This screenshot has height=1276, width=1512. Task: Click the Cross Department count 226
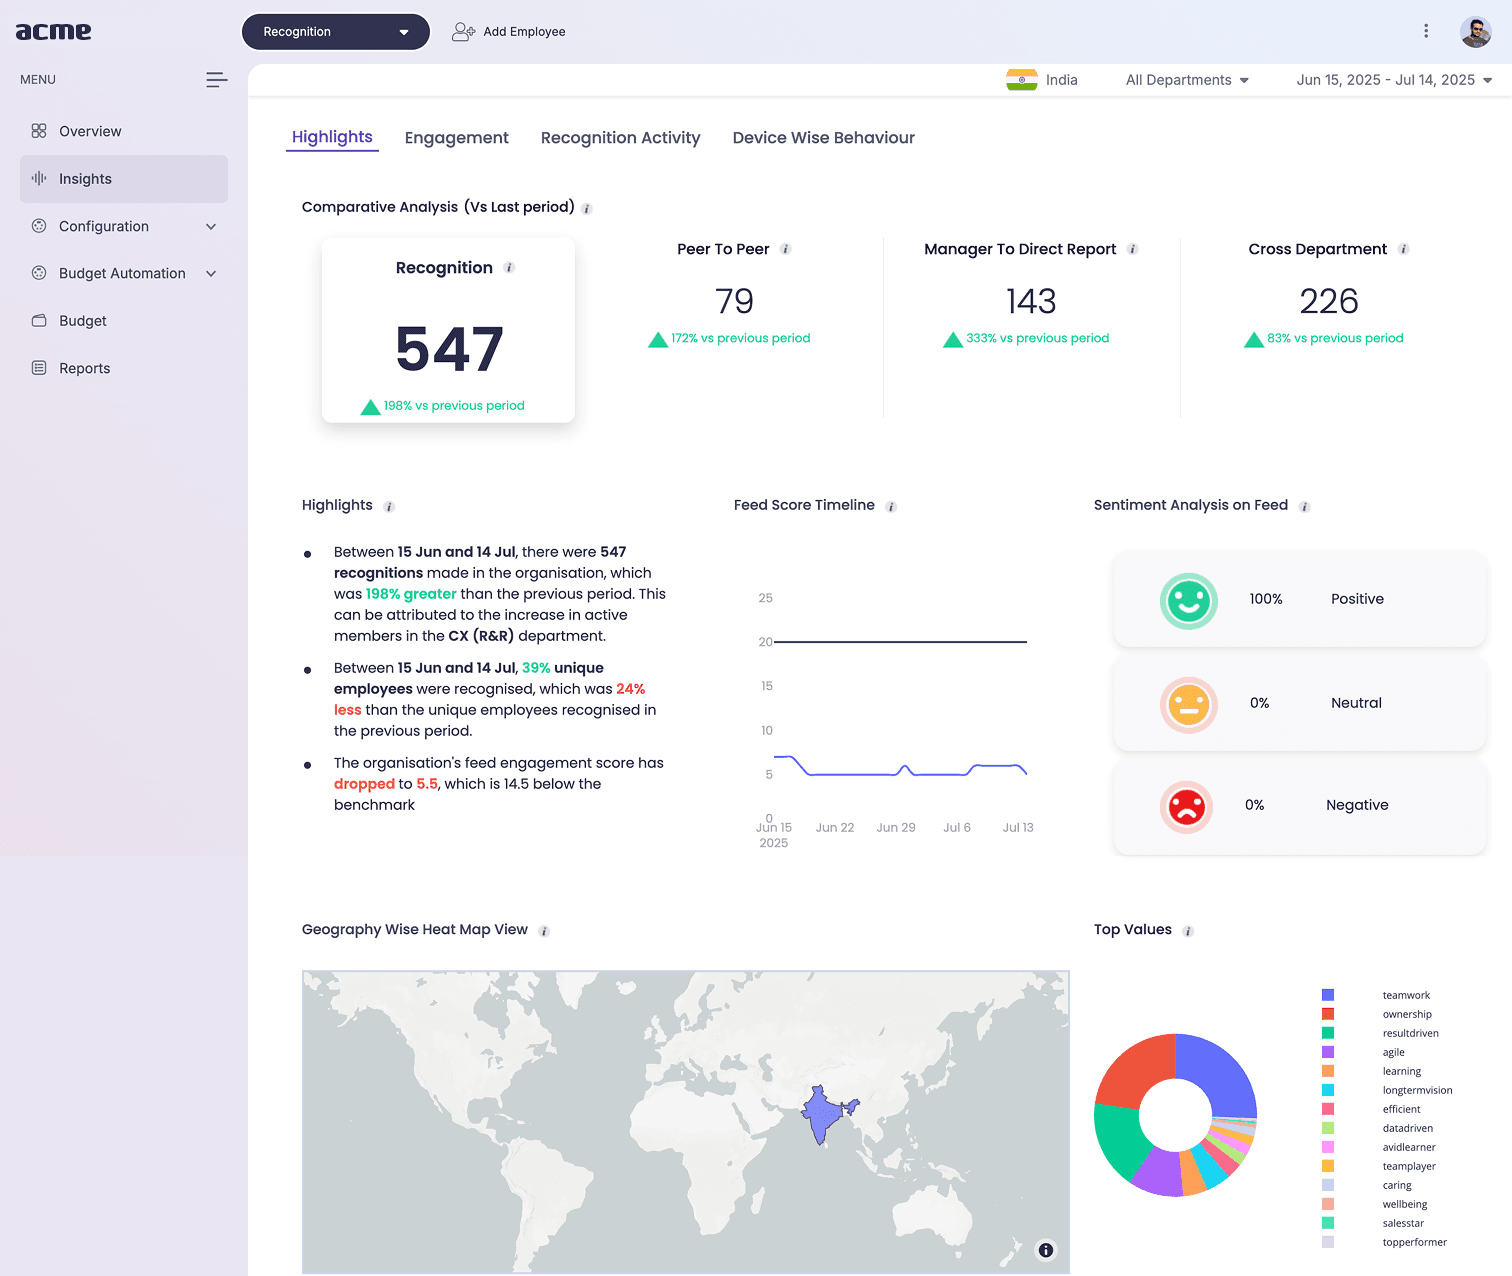click(x=1328, y=301)
